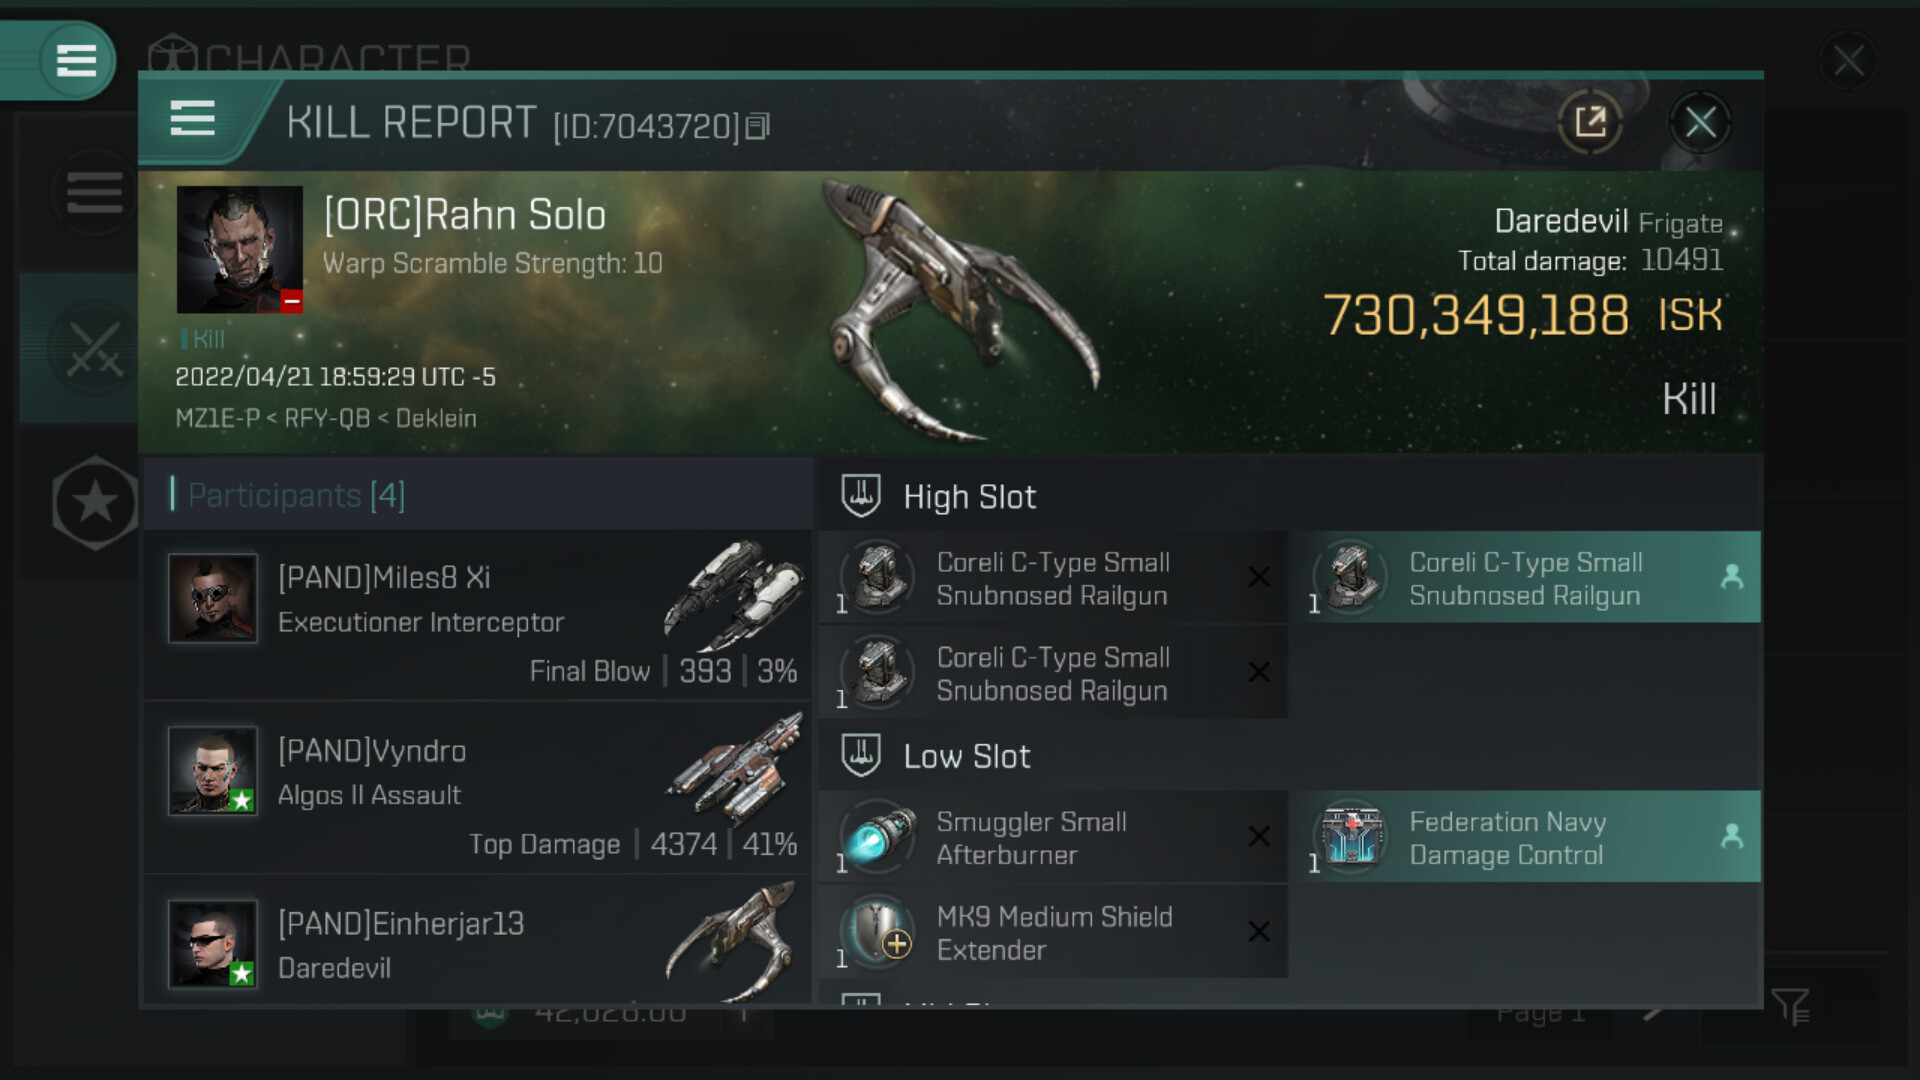The height and width of the screenshot is (1080, 1920).
Task: Open Einherjar13's Daredevil participant entry
Action: [478, 945]
